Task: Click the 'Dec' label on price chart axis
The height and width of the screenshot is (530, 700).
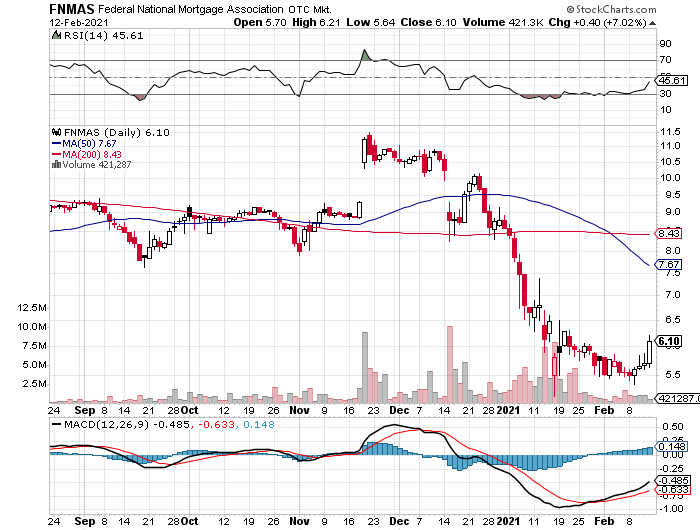Action: [x=399, y=410]
